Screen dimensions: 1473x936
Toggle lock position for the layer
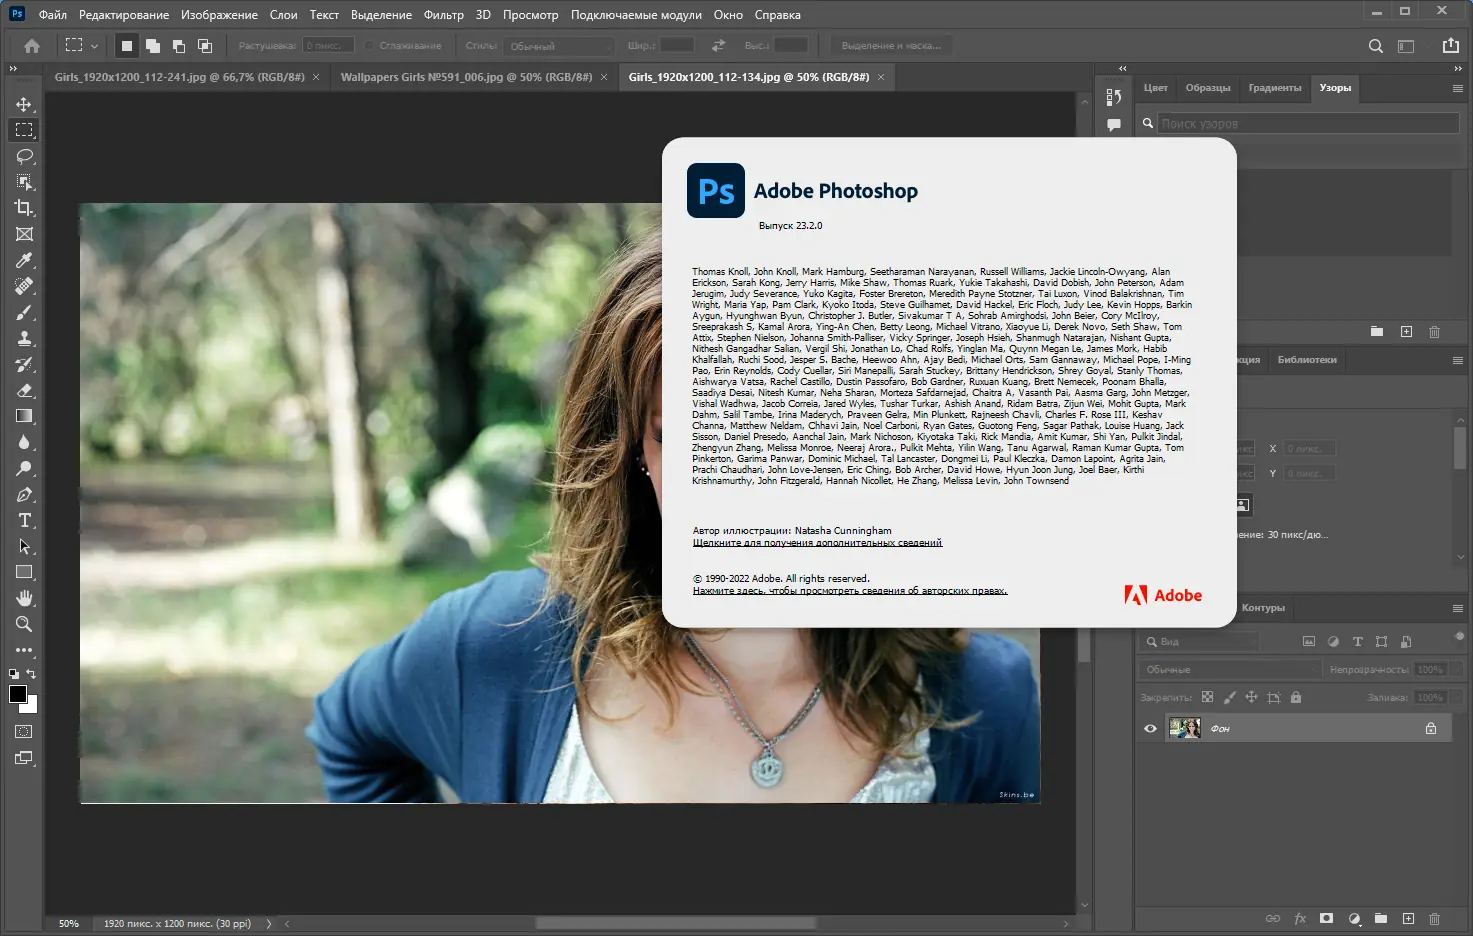pos(1251,697)
